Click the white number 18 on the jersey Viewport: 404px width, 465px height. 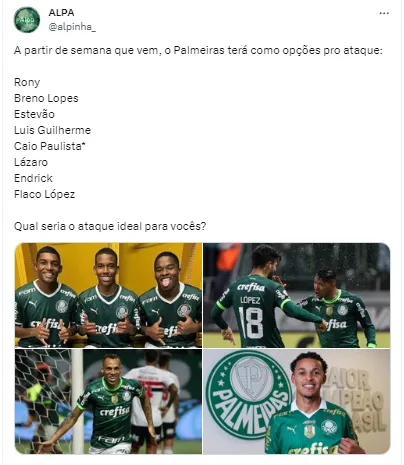253,323
